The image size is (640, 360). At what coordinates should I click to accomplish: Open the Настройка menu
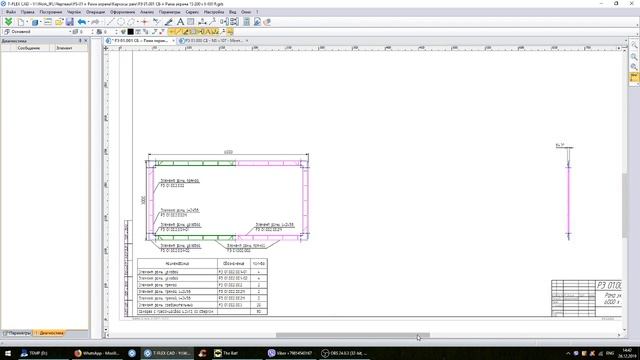(214, 12)
